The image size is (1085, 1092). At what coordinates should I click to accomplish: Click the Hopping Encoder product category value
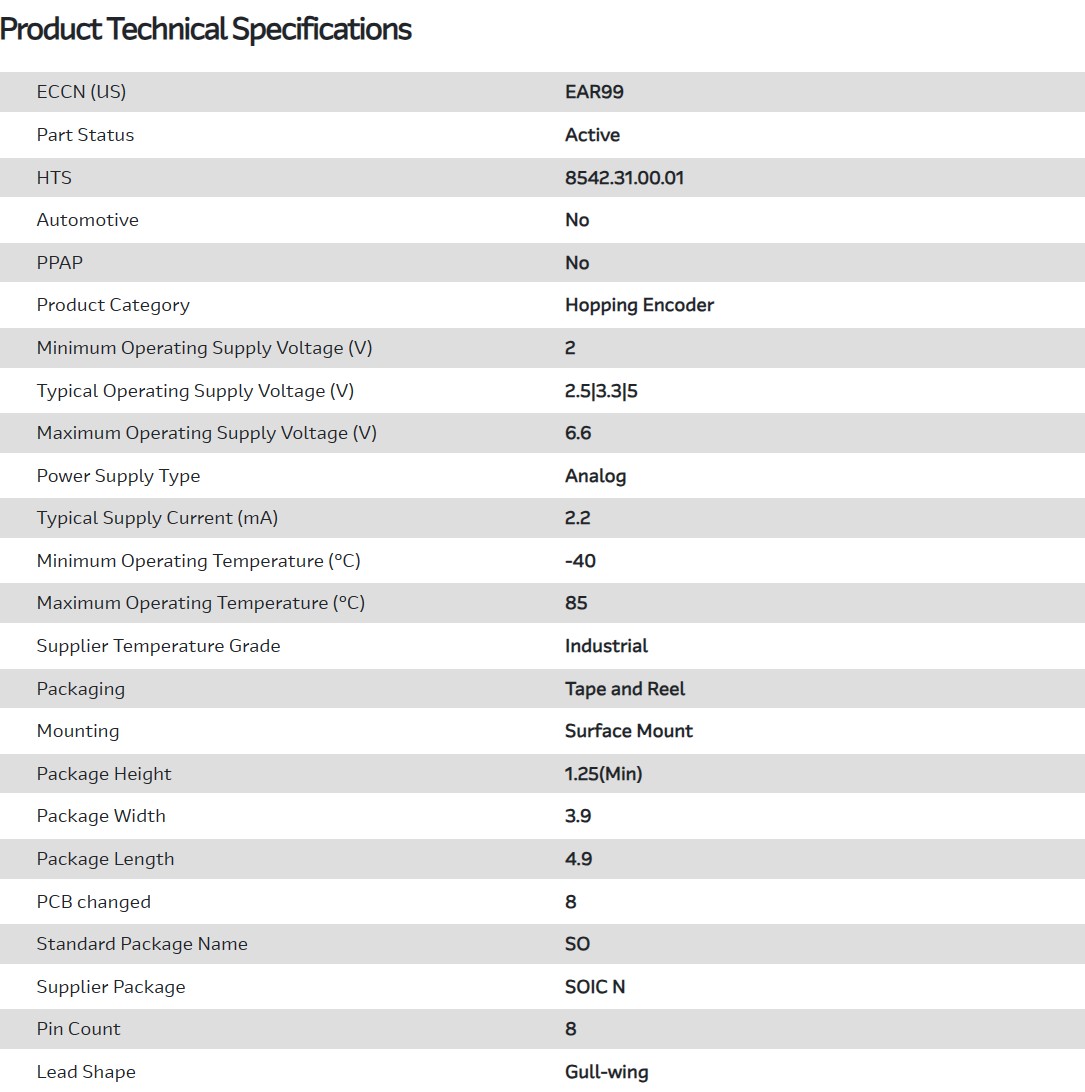coord(639,305)
